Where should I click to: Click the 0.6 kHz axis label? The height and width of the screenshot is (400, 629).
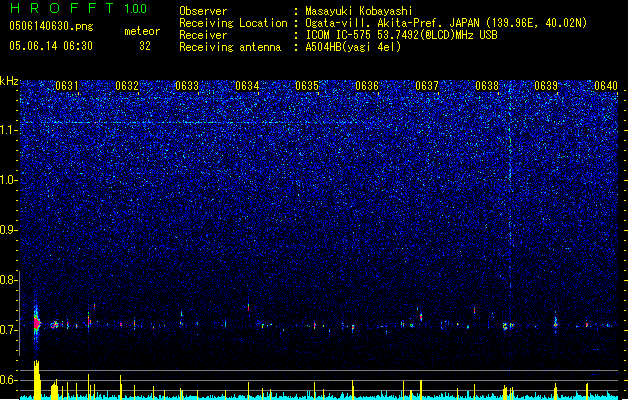tap(8, 380)
